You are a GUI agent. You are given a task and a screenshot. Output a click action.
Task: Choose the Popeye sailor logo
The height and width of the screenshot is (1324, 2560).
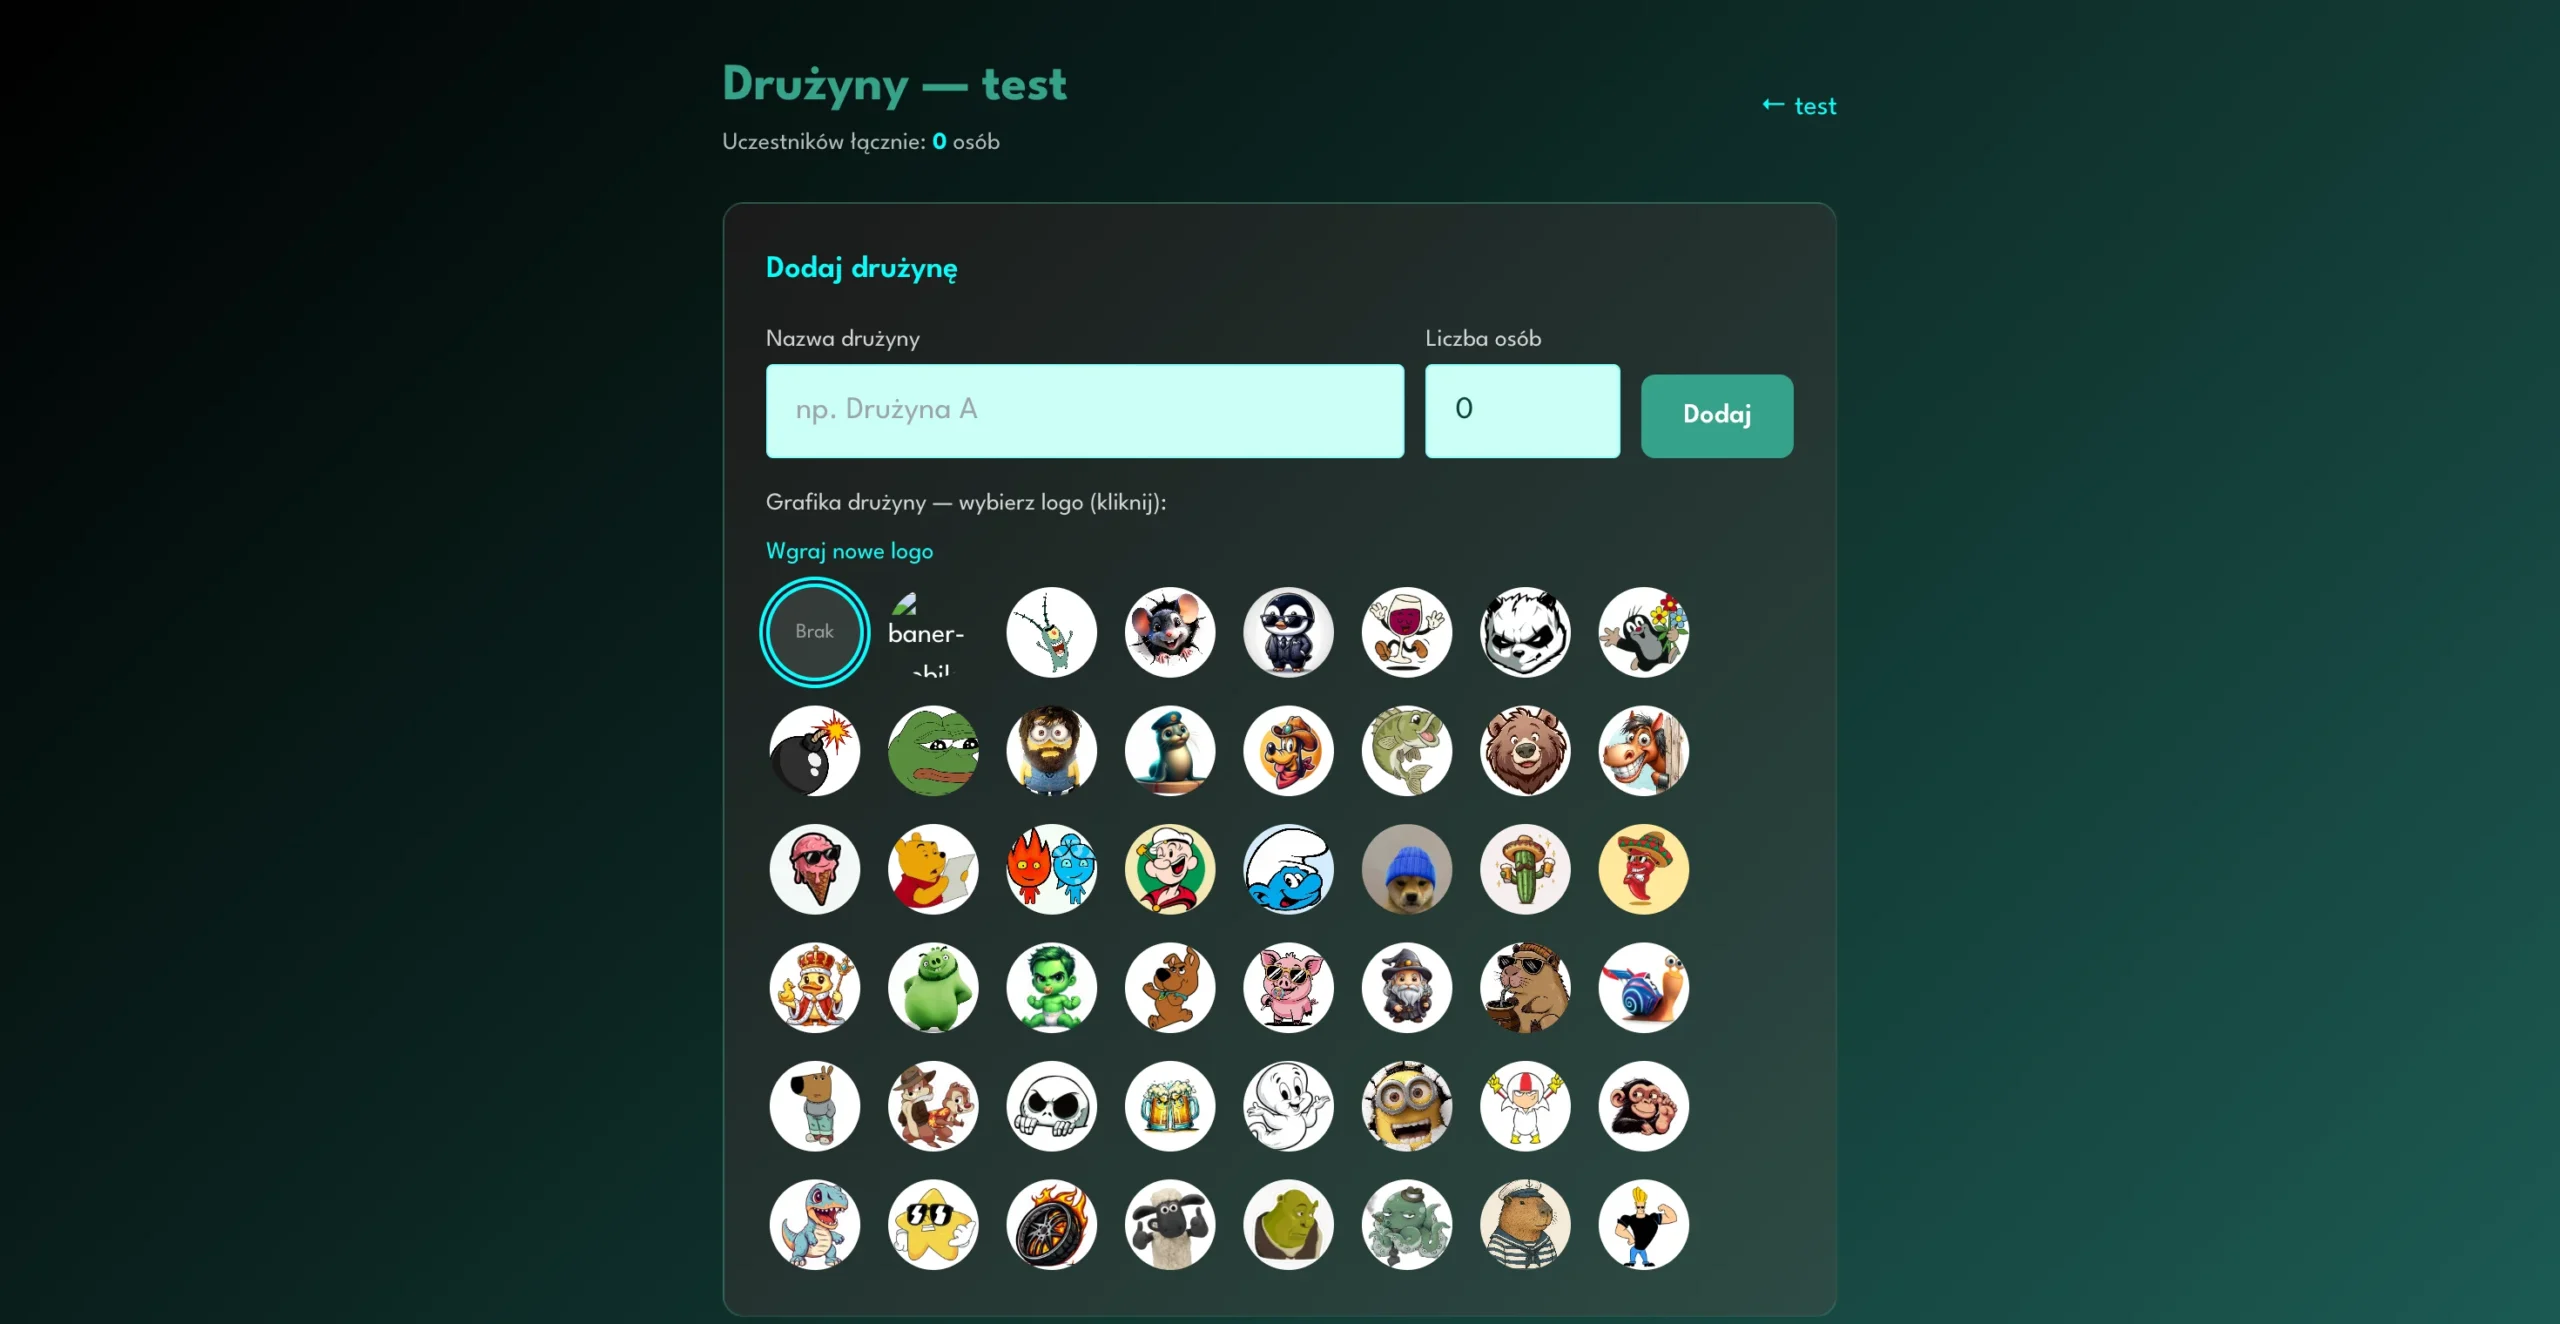click(x=1170, y=869)
